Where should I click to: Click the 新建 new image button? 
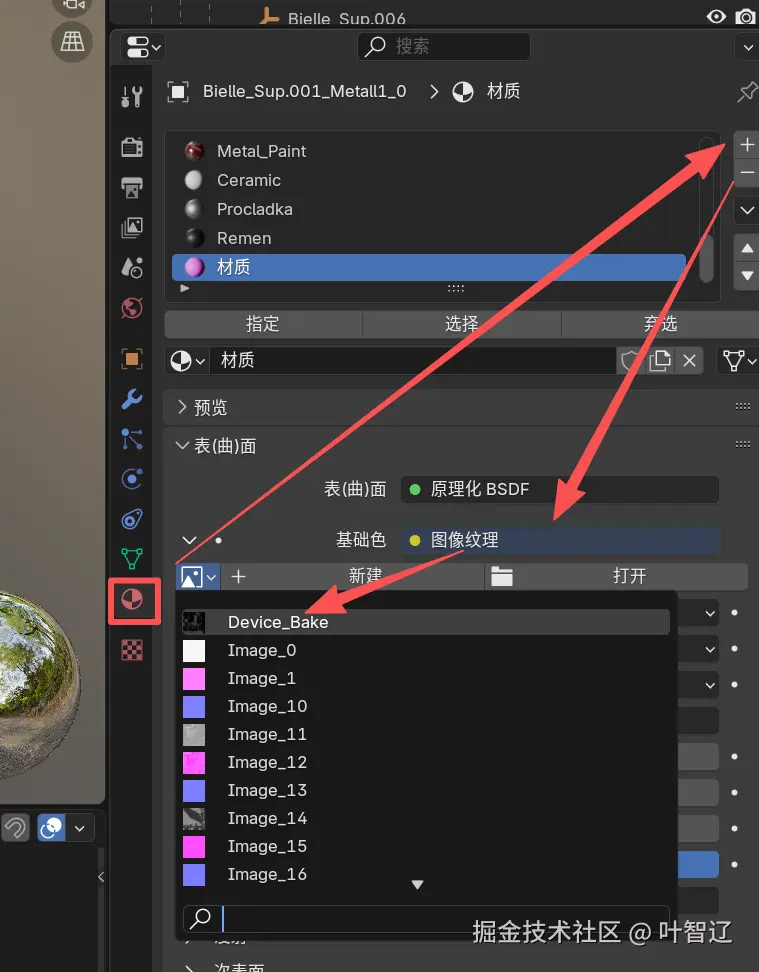(353, 577)
